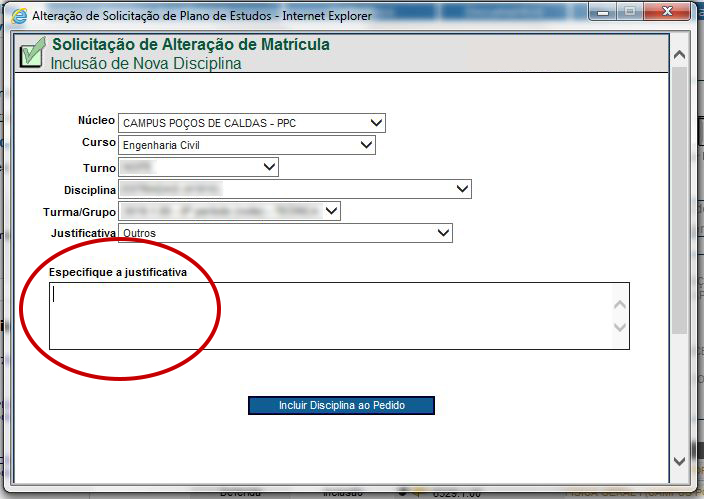Viewport: 704px width, 499px height.
Task: Click the page scrollbar down arrow
Action: [x=680, y=461]
